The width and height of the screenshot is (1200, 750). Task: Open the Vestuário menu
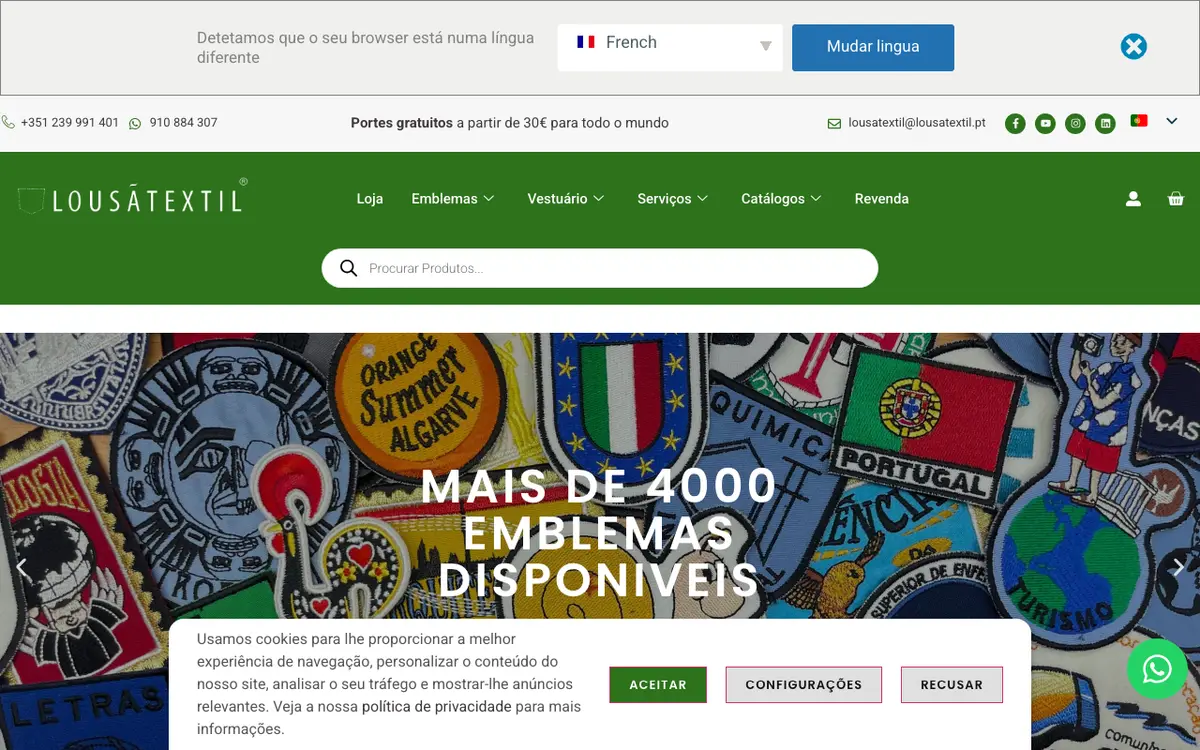coord(557,199)
